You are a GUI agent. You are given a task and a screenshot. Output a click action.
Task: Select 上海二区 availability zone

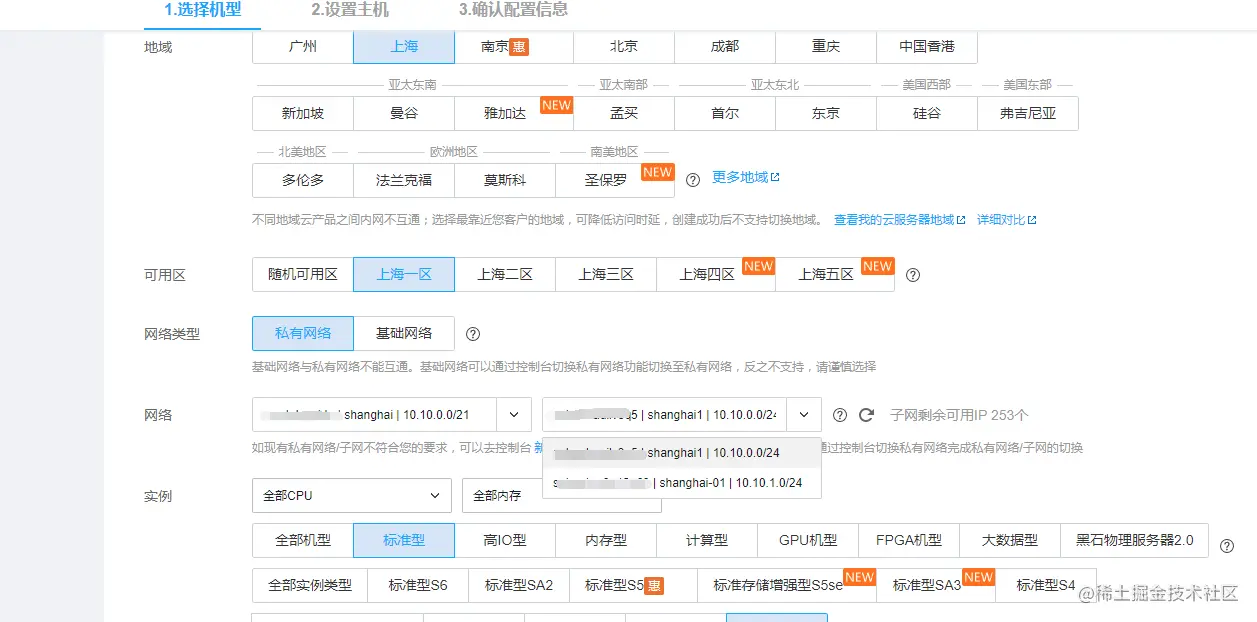(505, 274)
